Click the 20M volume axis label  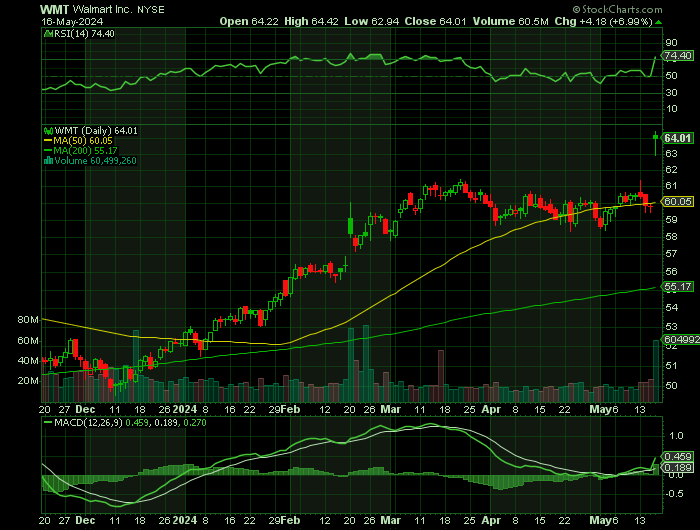[x=28, y=381]
